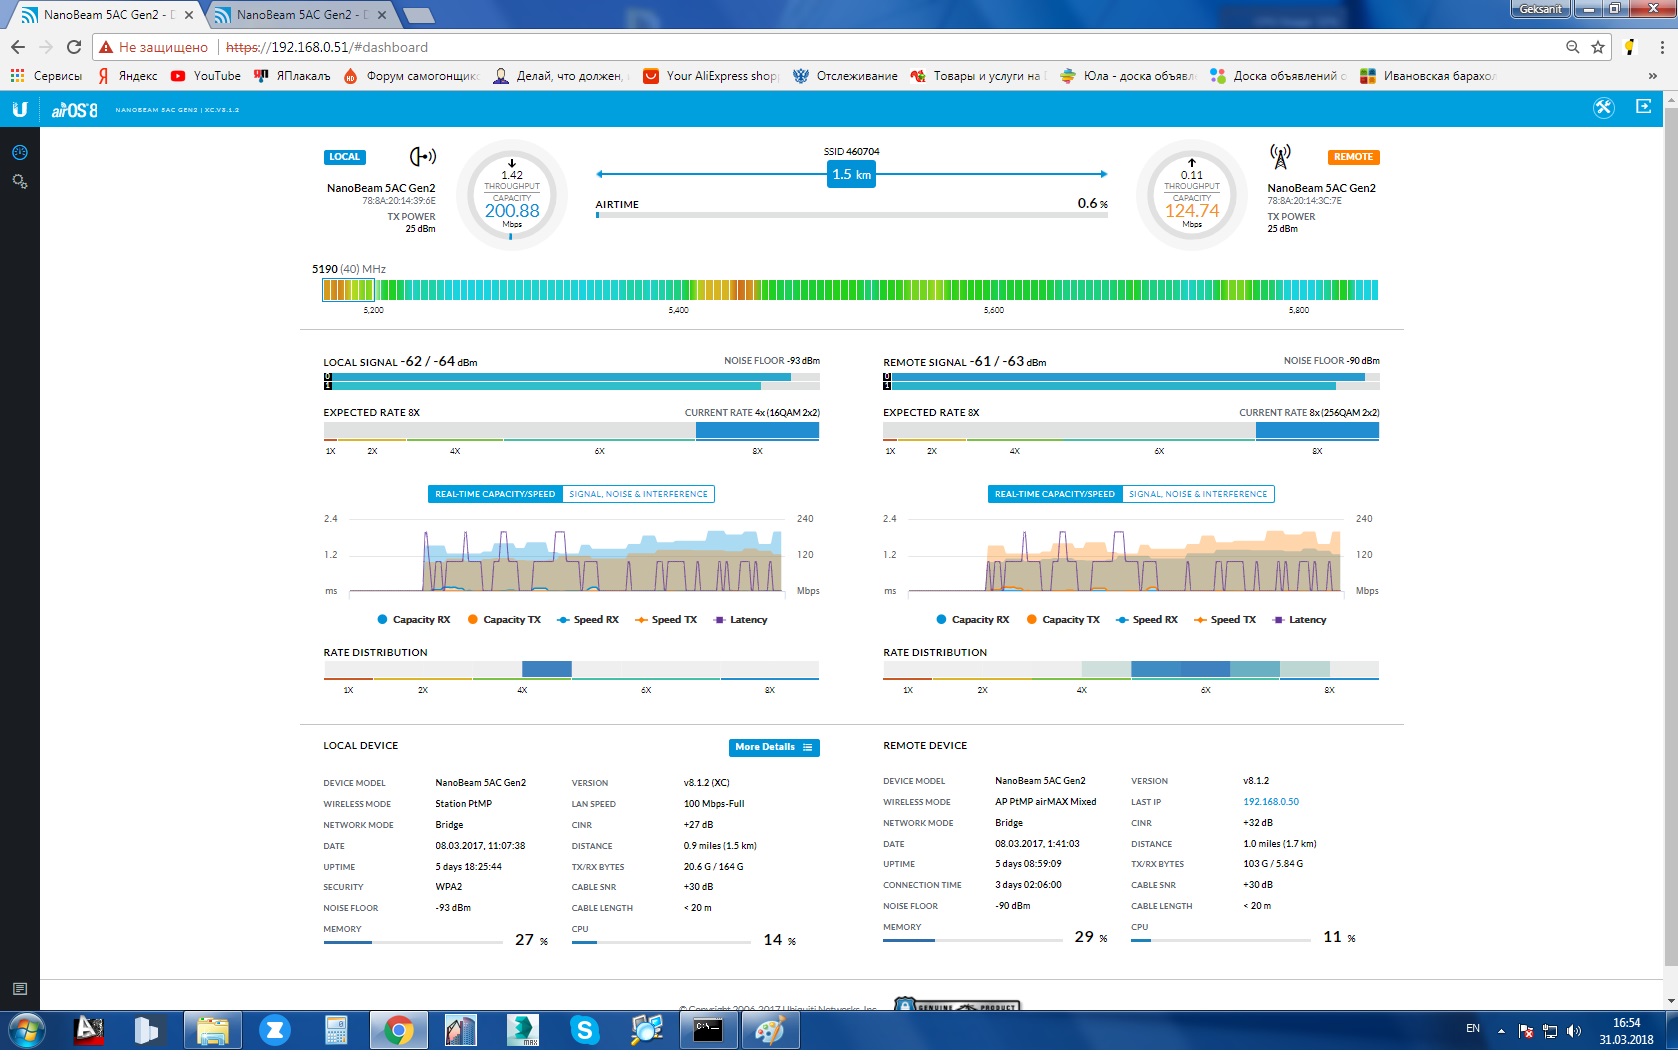The image size is (1678, 1058).
Task: Click the local throughput capacity gauge
Action: point(512,195)
